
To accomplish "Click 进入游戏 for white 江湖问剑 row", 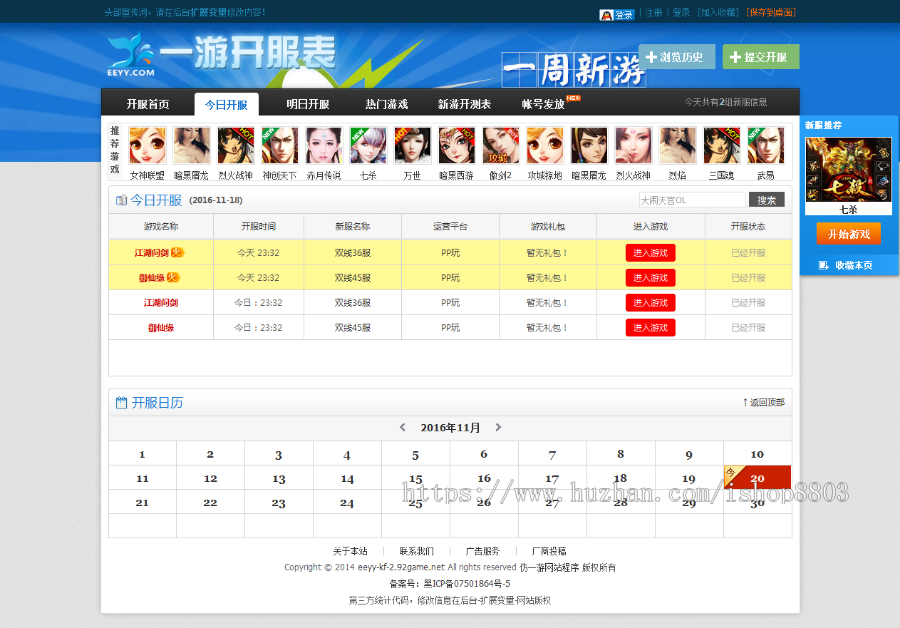I will coord(650,303).
